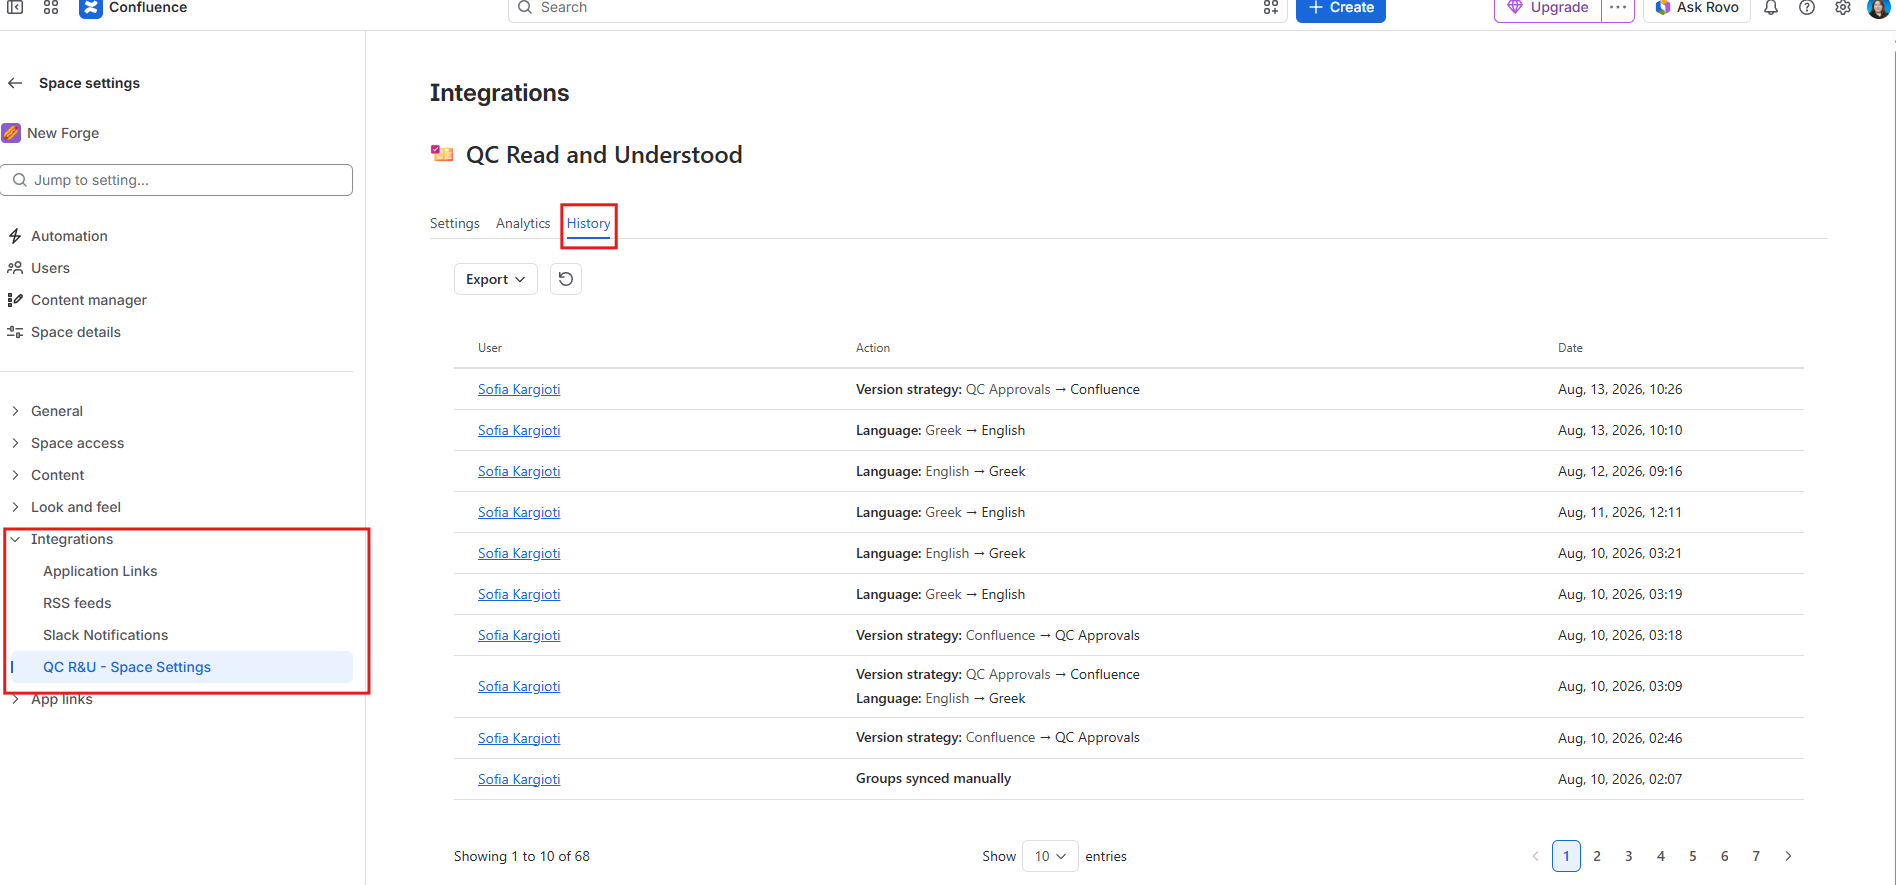The width and height of the screenshot is (1896, 885).
Task: Select current page 1
Action: pyautogui.click(x=1566, y=856)
